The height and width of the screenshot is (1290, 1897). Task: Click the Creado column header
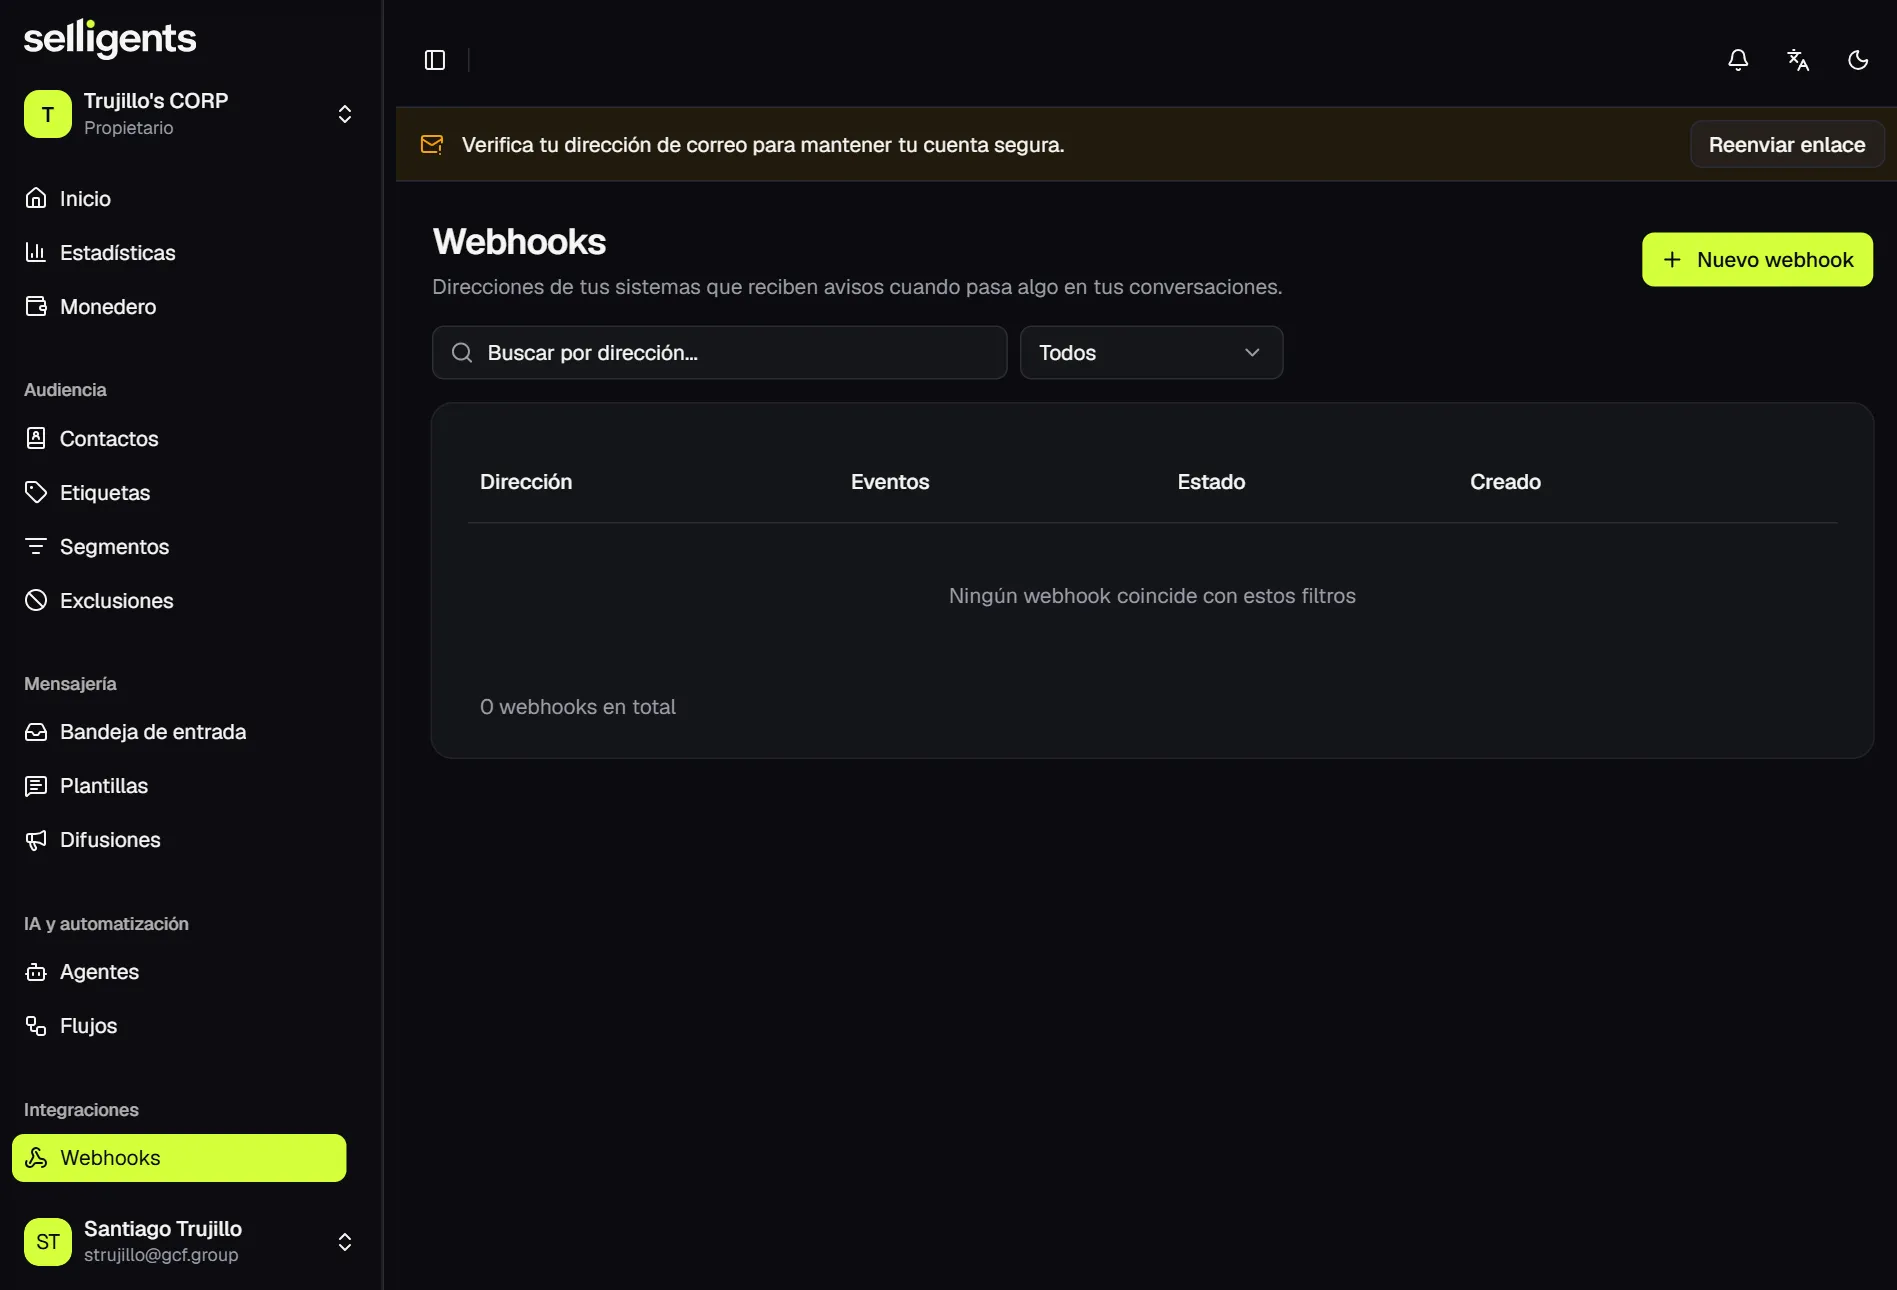pos(1505,482)
